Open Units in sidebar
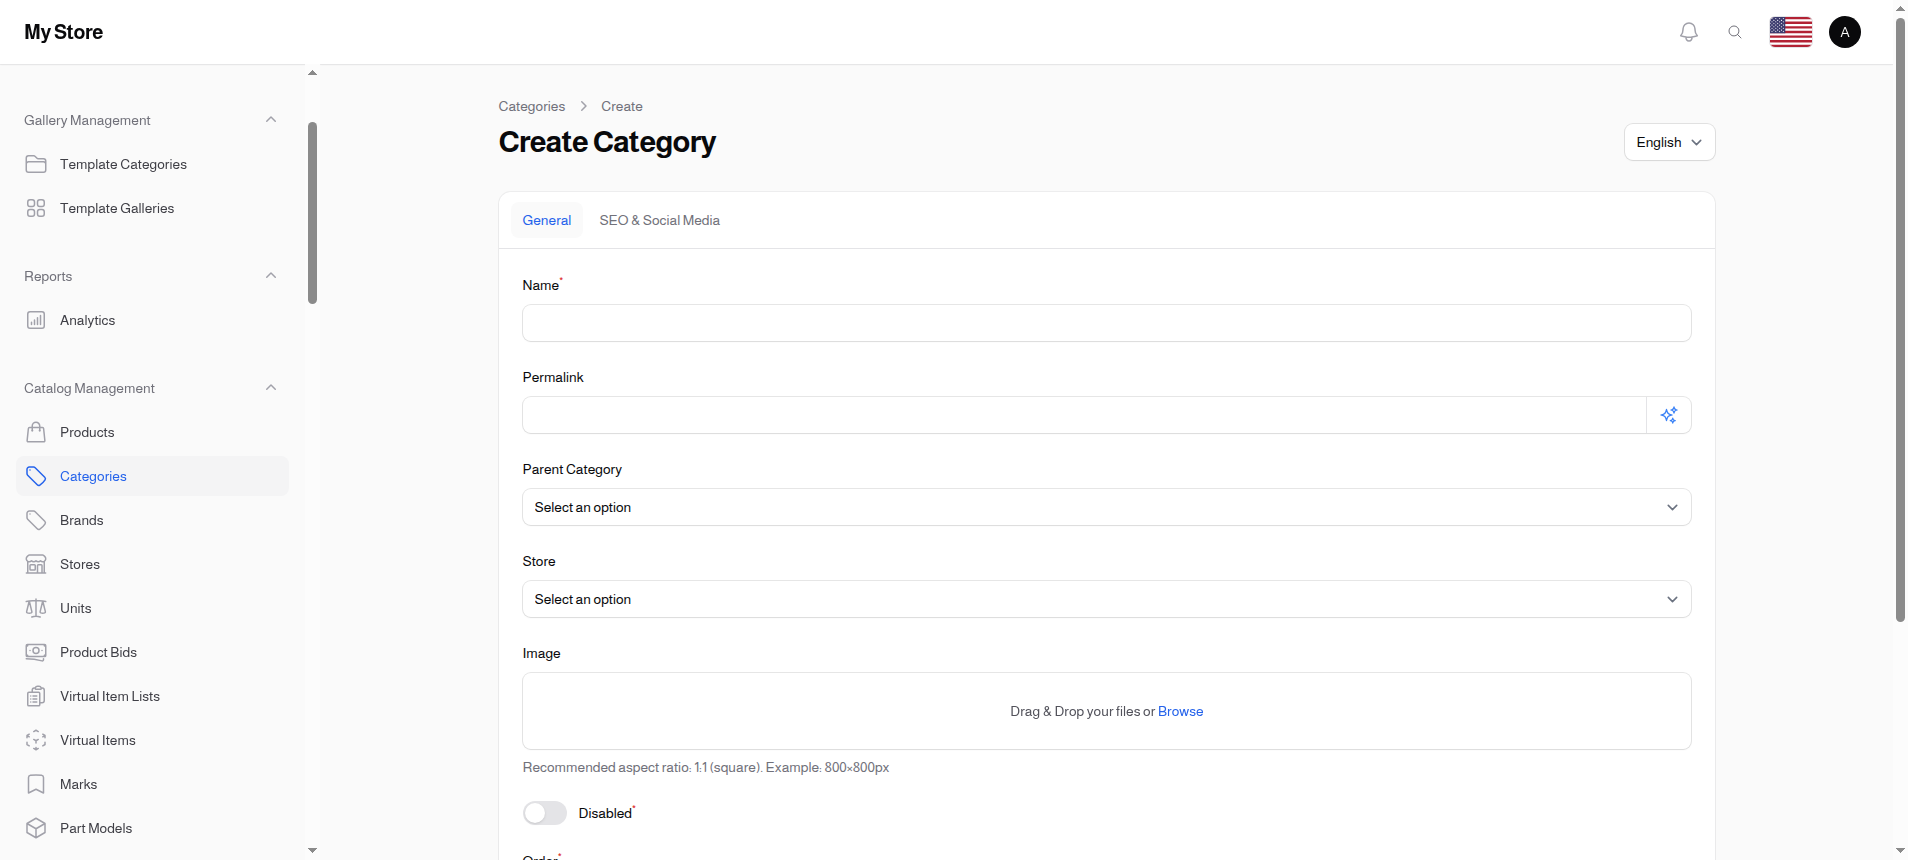 pos(152,608)
